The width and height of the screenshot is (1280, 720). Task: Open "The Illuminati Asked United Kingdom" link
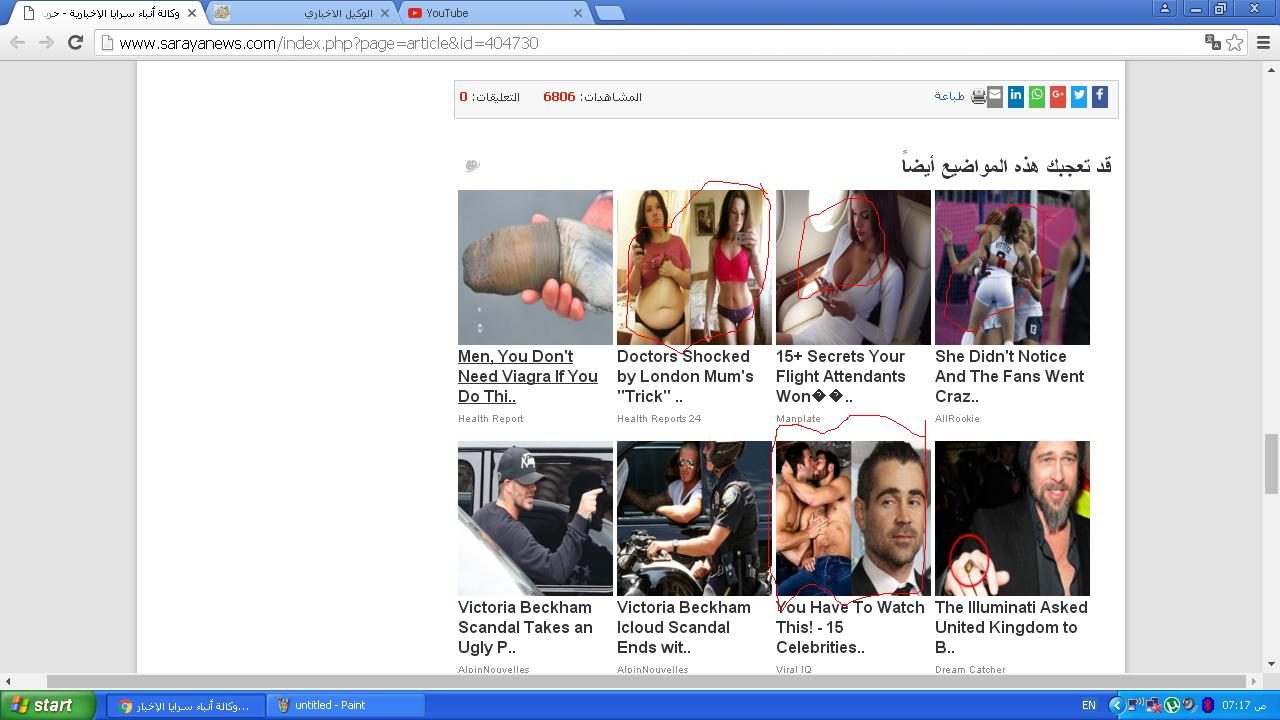pos(1011,627)
